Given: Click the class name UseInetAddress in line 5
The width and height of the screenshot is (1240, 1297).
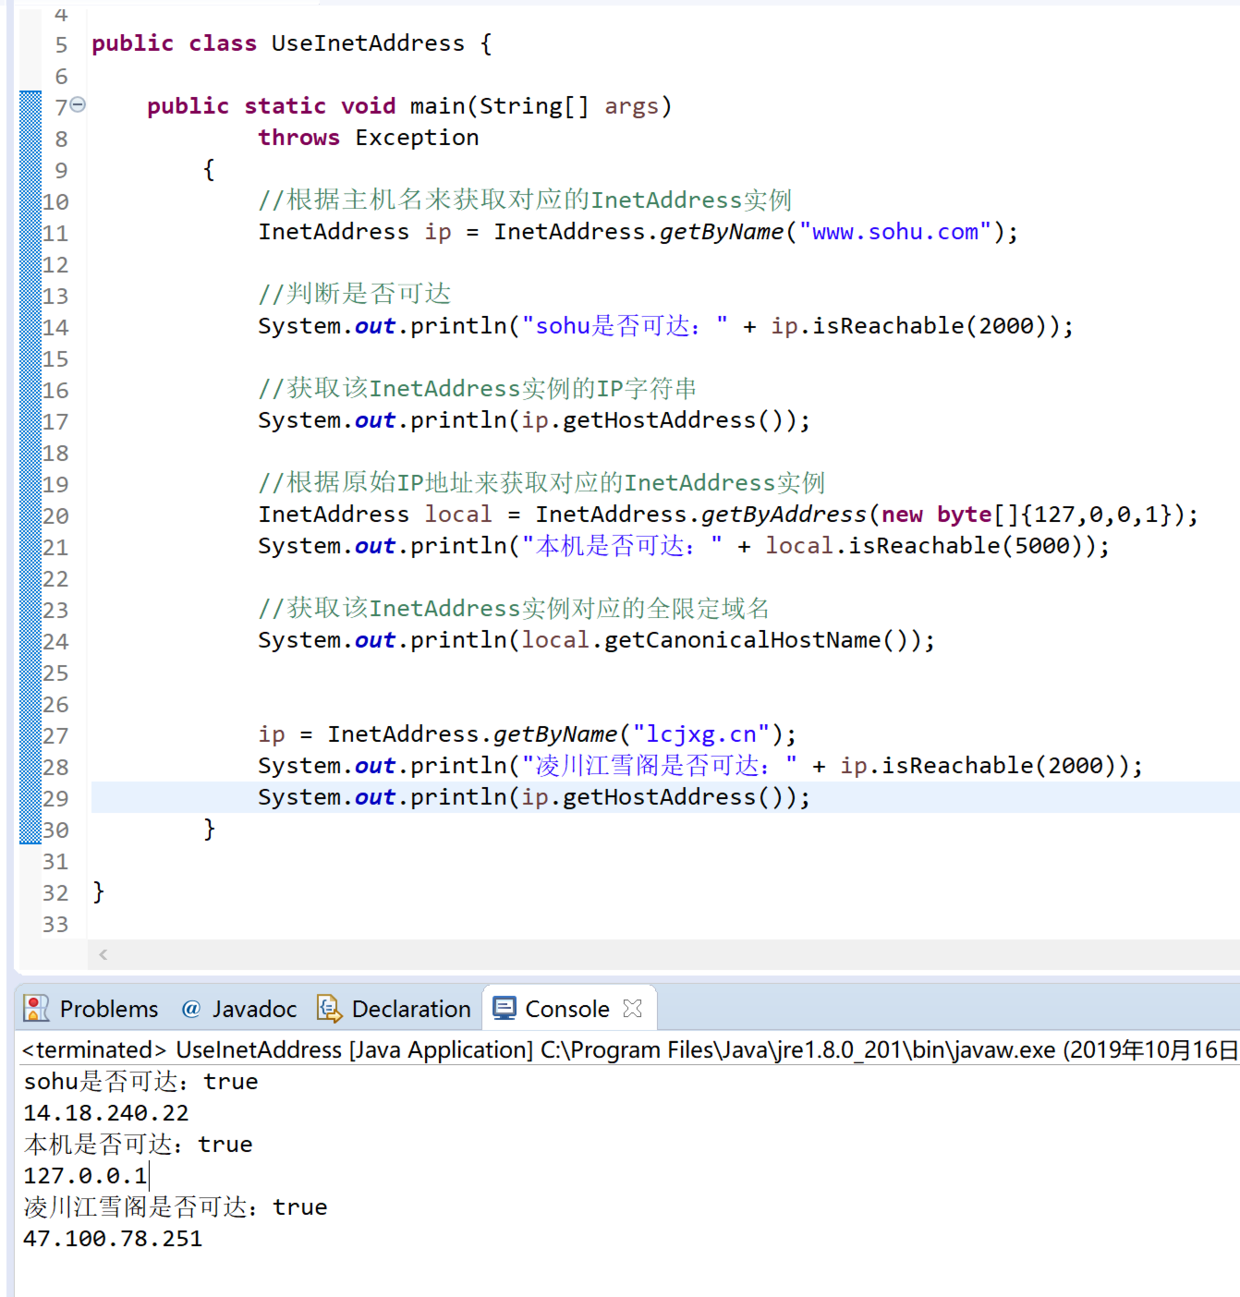Looking at the screenshot, I should (x=368, y=44).
